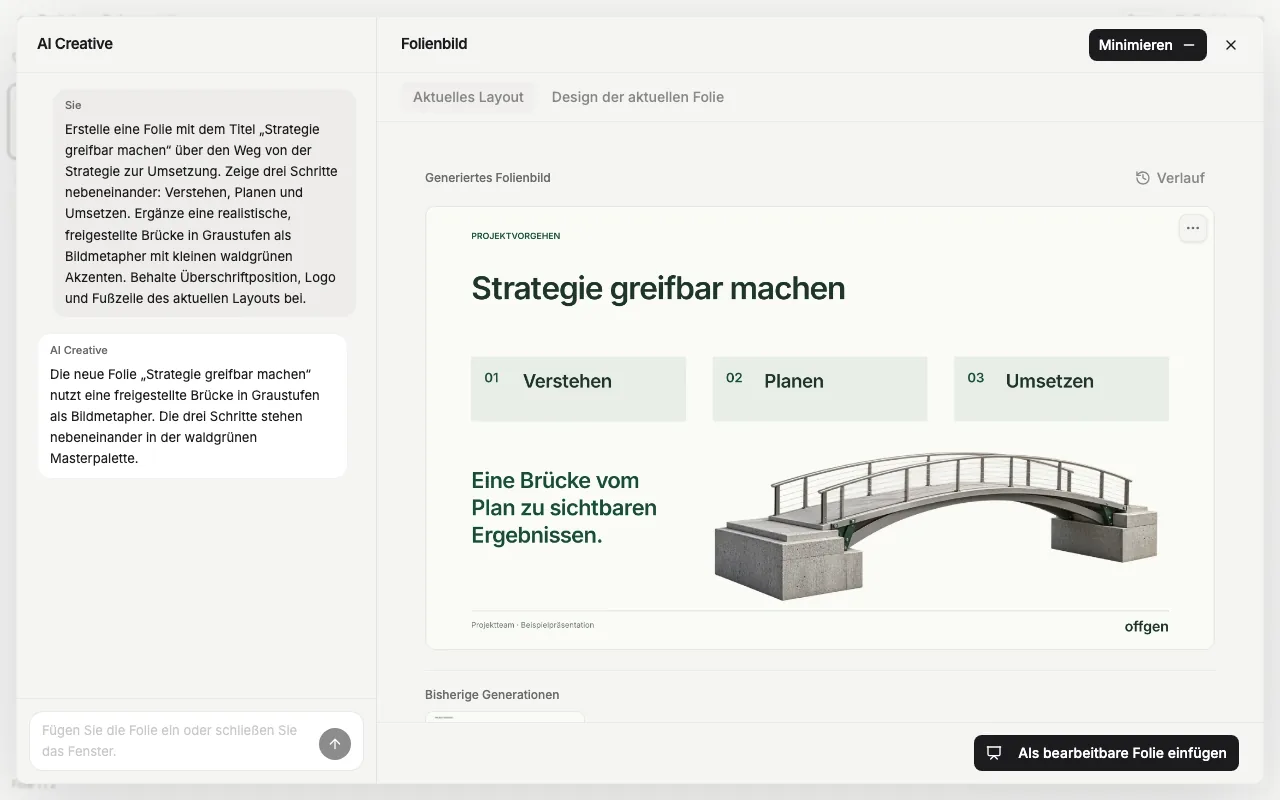Click the 01 Verstehen step box
The image size is (1280, 800).
578,388
